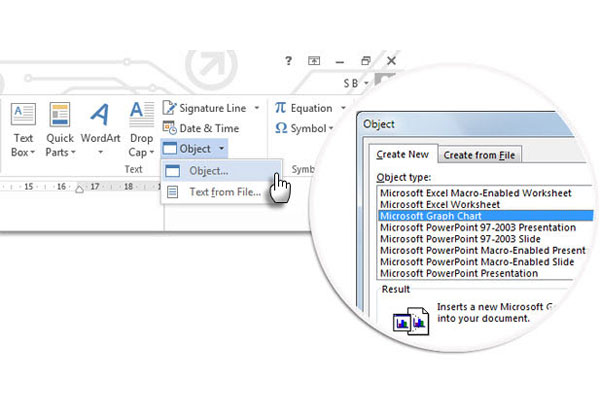Click the Drop Cap icon
The image size is (600, 415).
pos(141,114)
